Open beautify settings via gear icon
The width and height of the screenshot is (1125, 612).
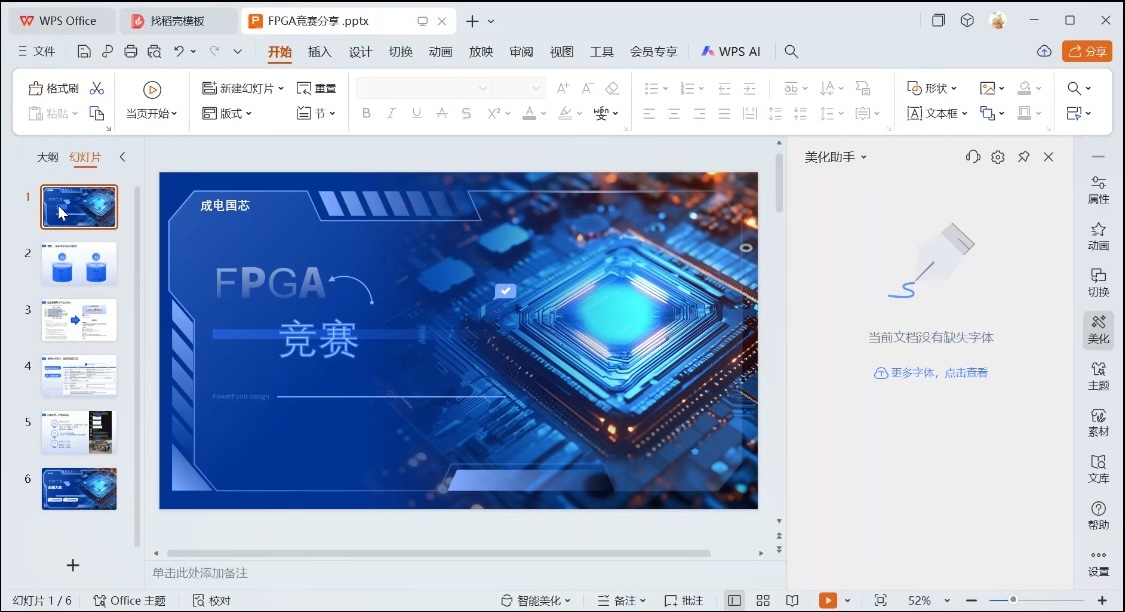pyautogui.click(x=997, y=157)
